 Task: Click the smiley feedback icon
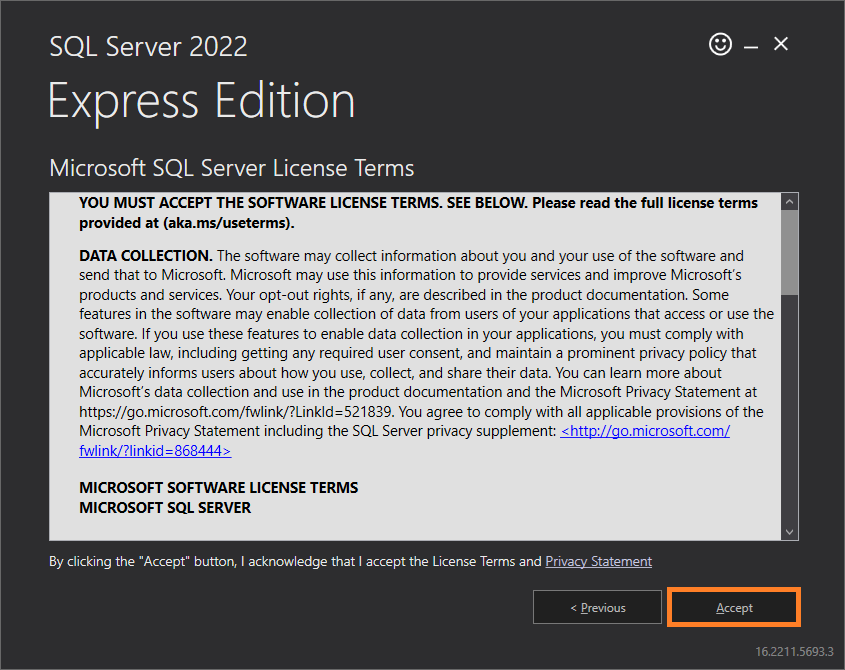click(720, 44)
